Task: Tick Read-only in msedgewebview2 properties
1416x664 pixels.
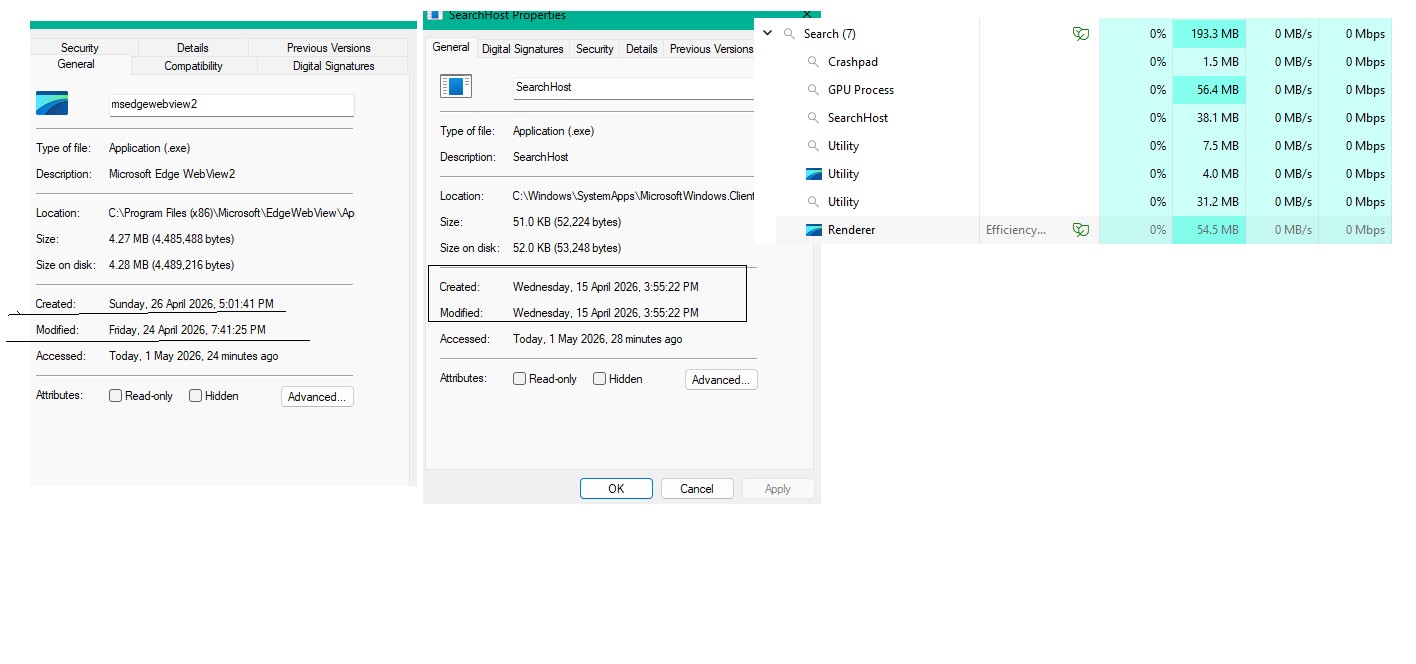Action: 116,396
